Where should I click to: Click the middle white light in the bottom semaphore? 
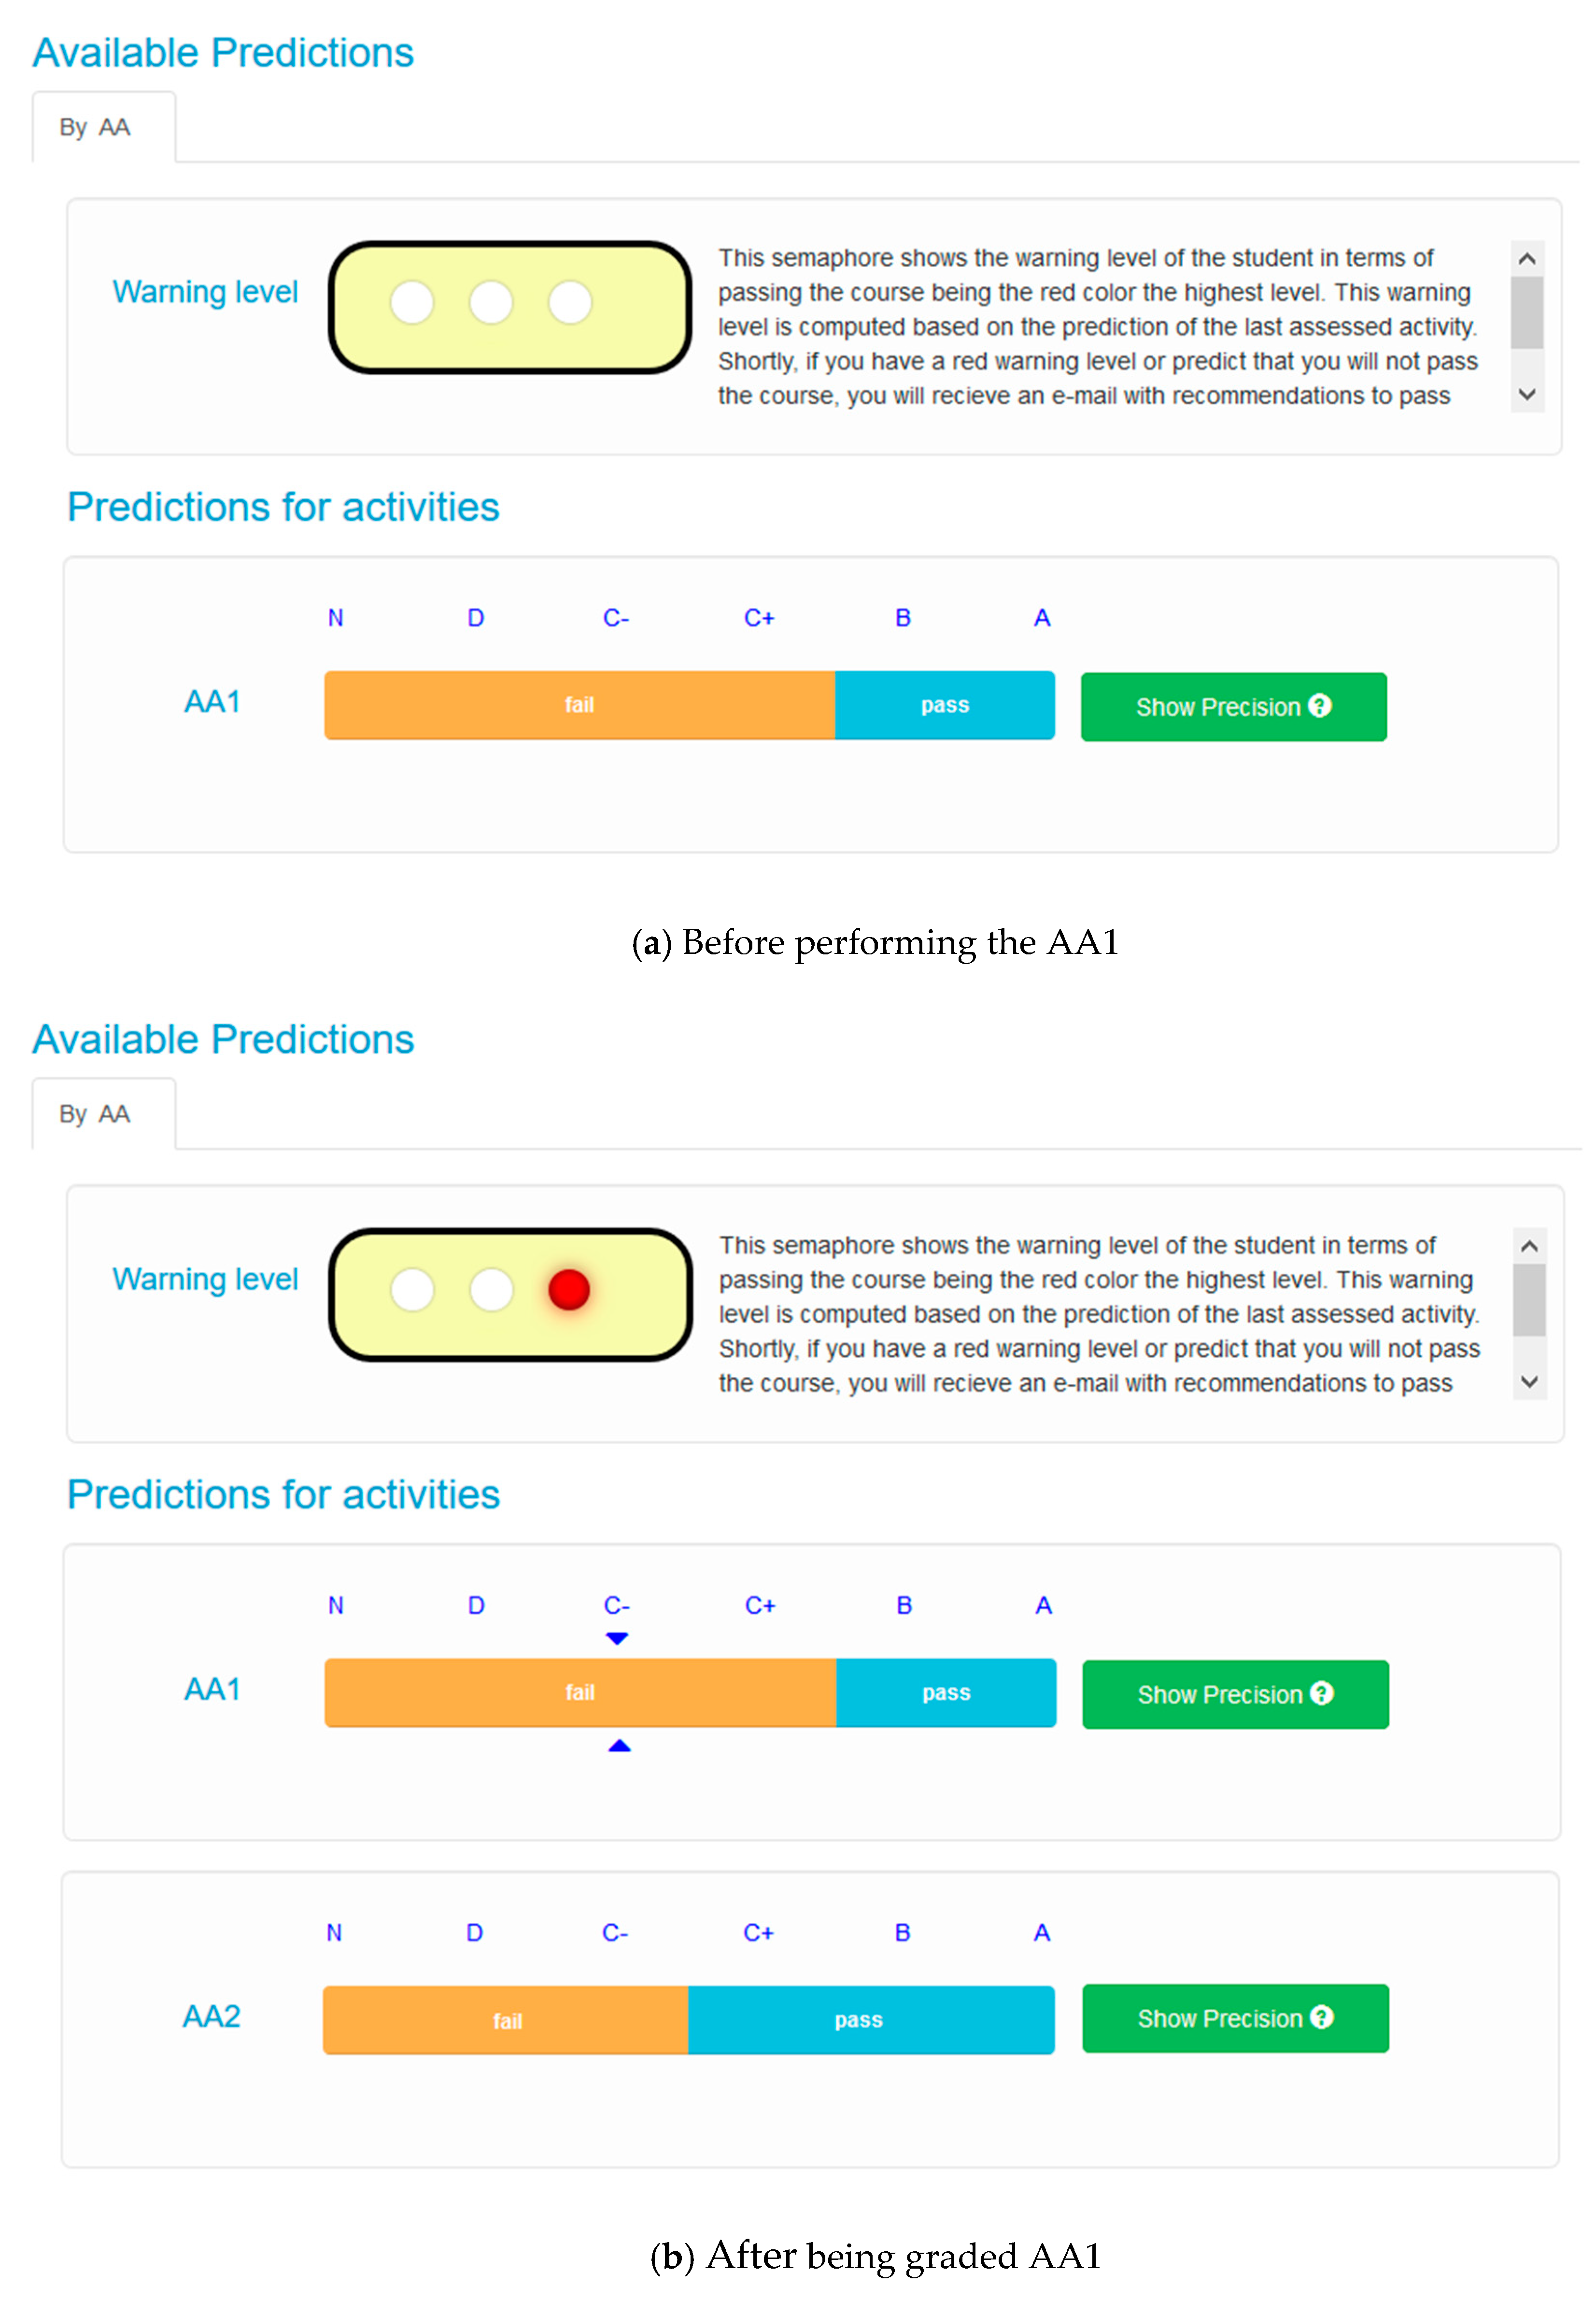[x=491, y=1289]
